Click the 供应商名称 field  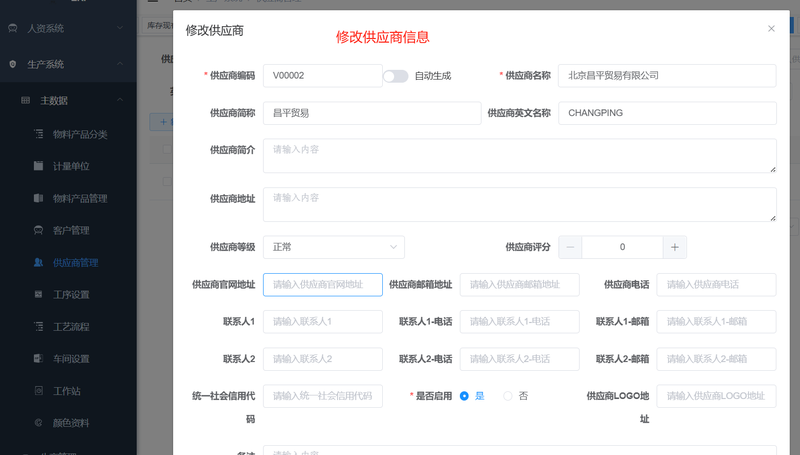tap(667, 75)
